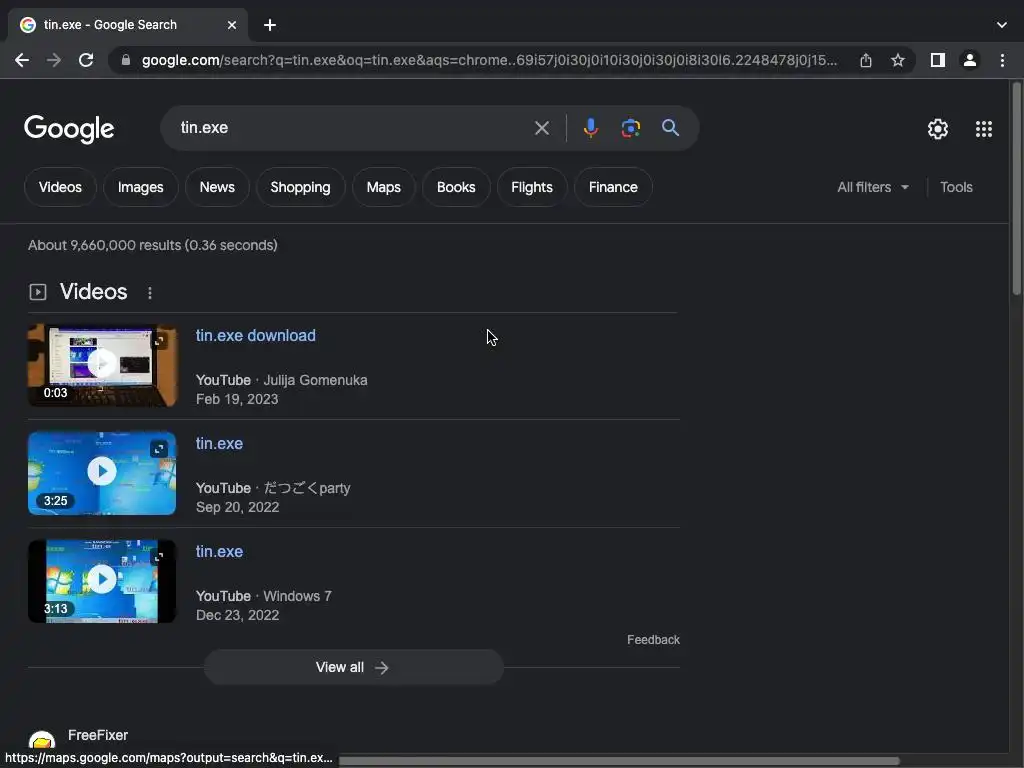Expand preview on 3:25 video thumbnail

pos(159,449)
